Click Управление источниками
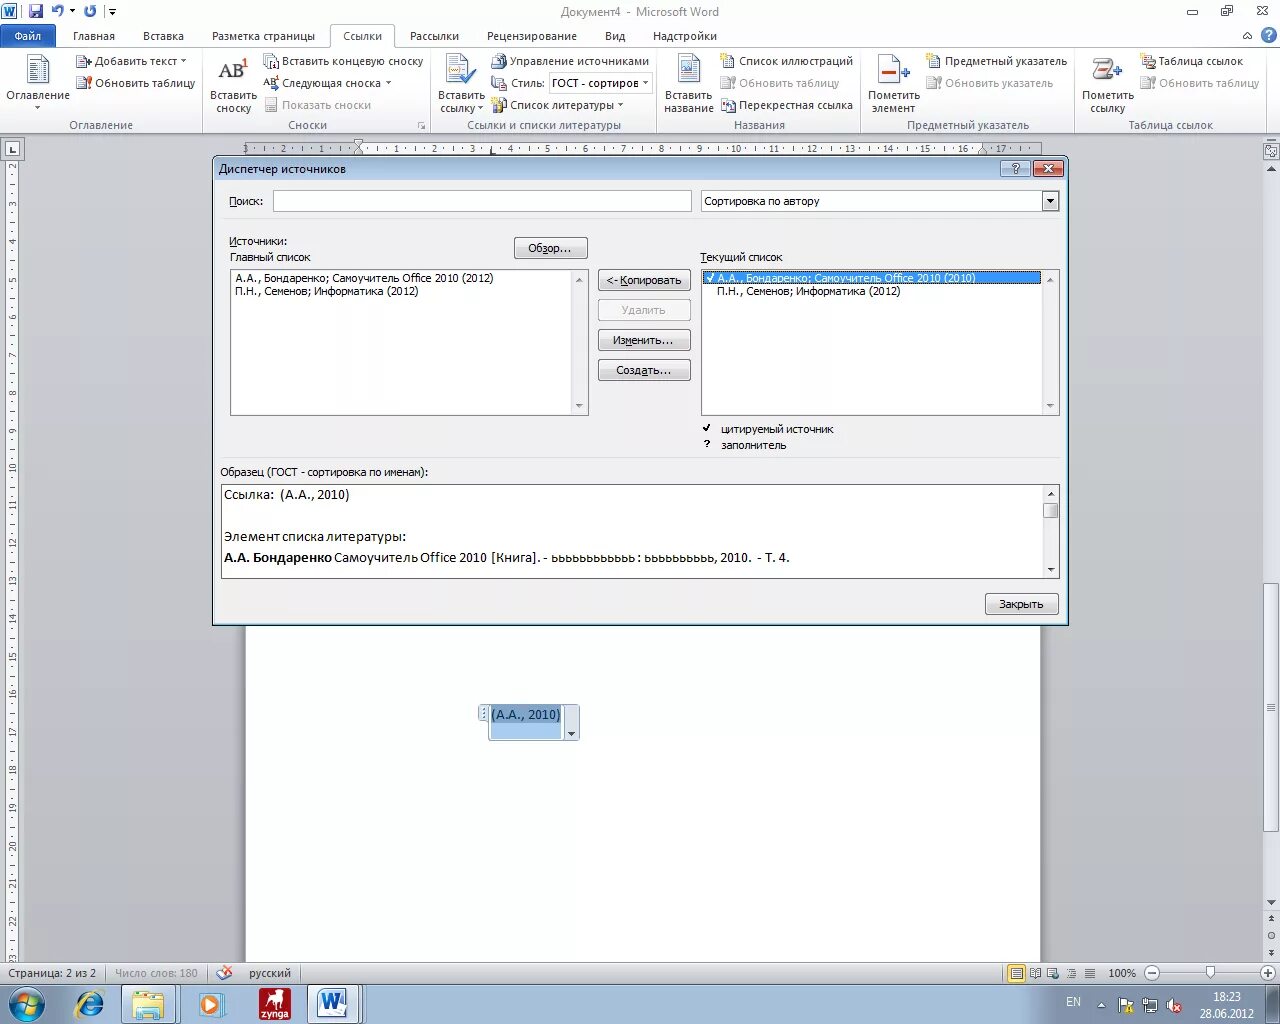1280x1024 pixels. [x=570, y=61]
